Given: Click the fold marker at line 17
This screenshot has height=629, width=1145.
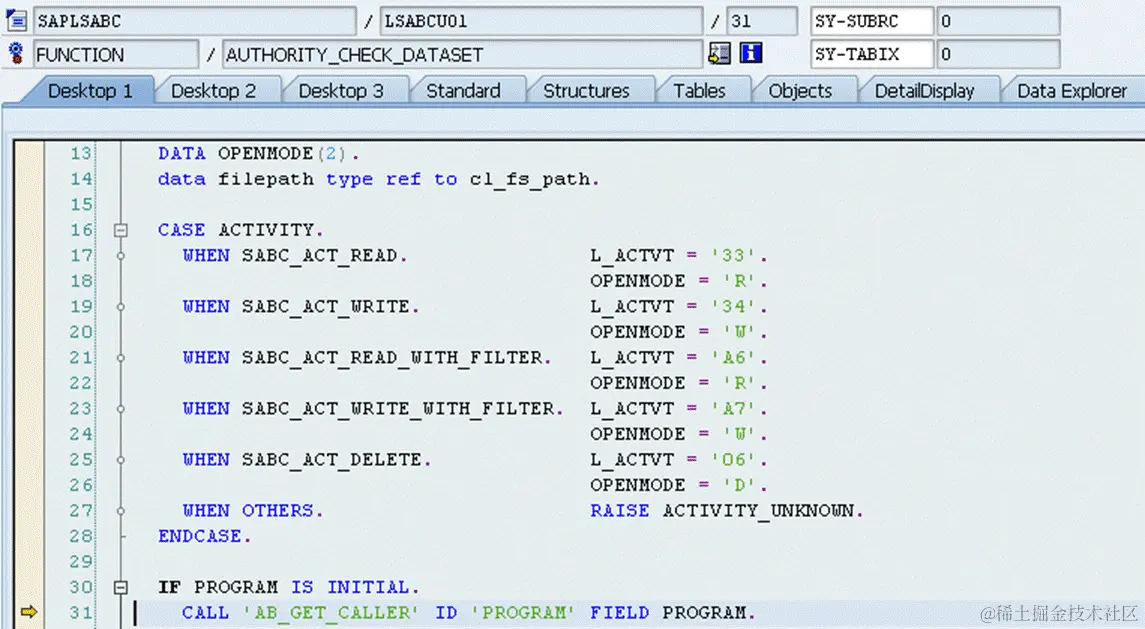Looking at the screenshot, I should coord(120,256).
